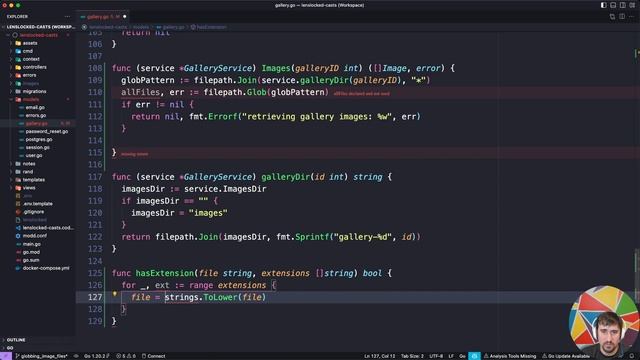Viewport: 640px width, 360px height.
Task: Open docker-compose.yml file
Action: pos(46,268)
